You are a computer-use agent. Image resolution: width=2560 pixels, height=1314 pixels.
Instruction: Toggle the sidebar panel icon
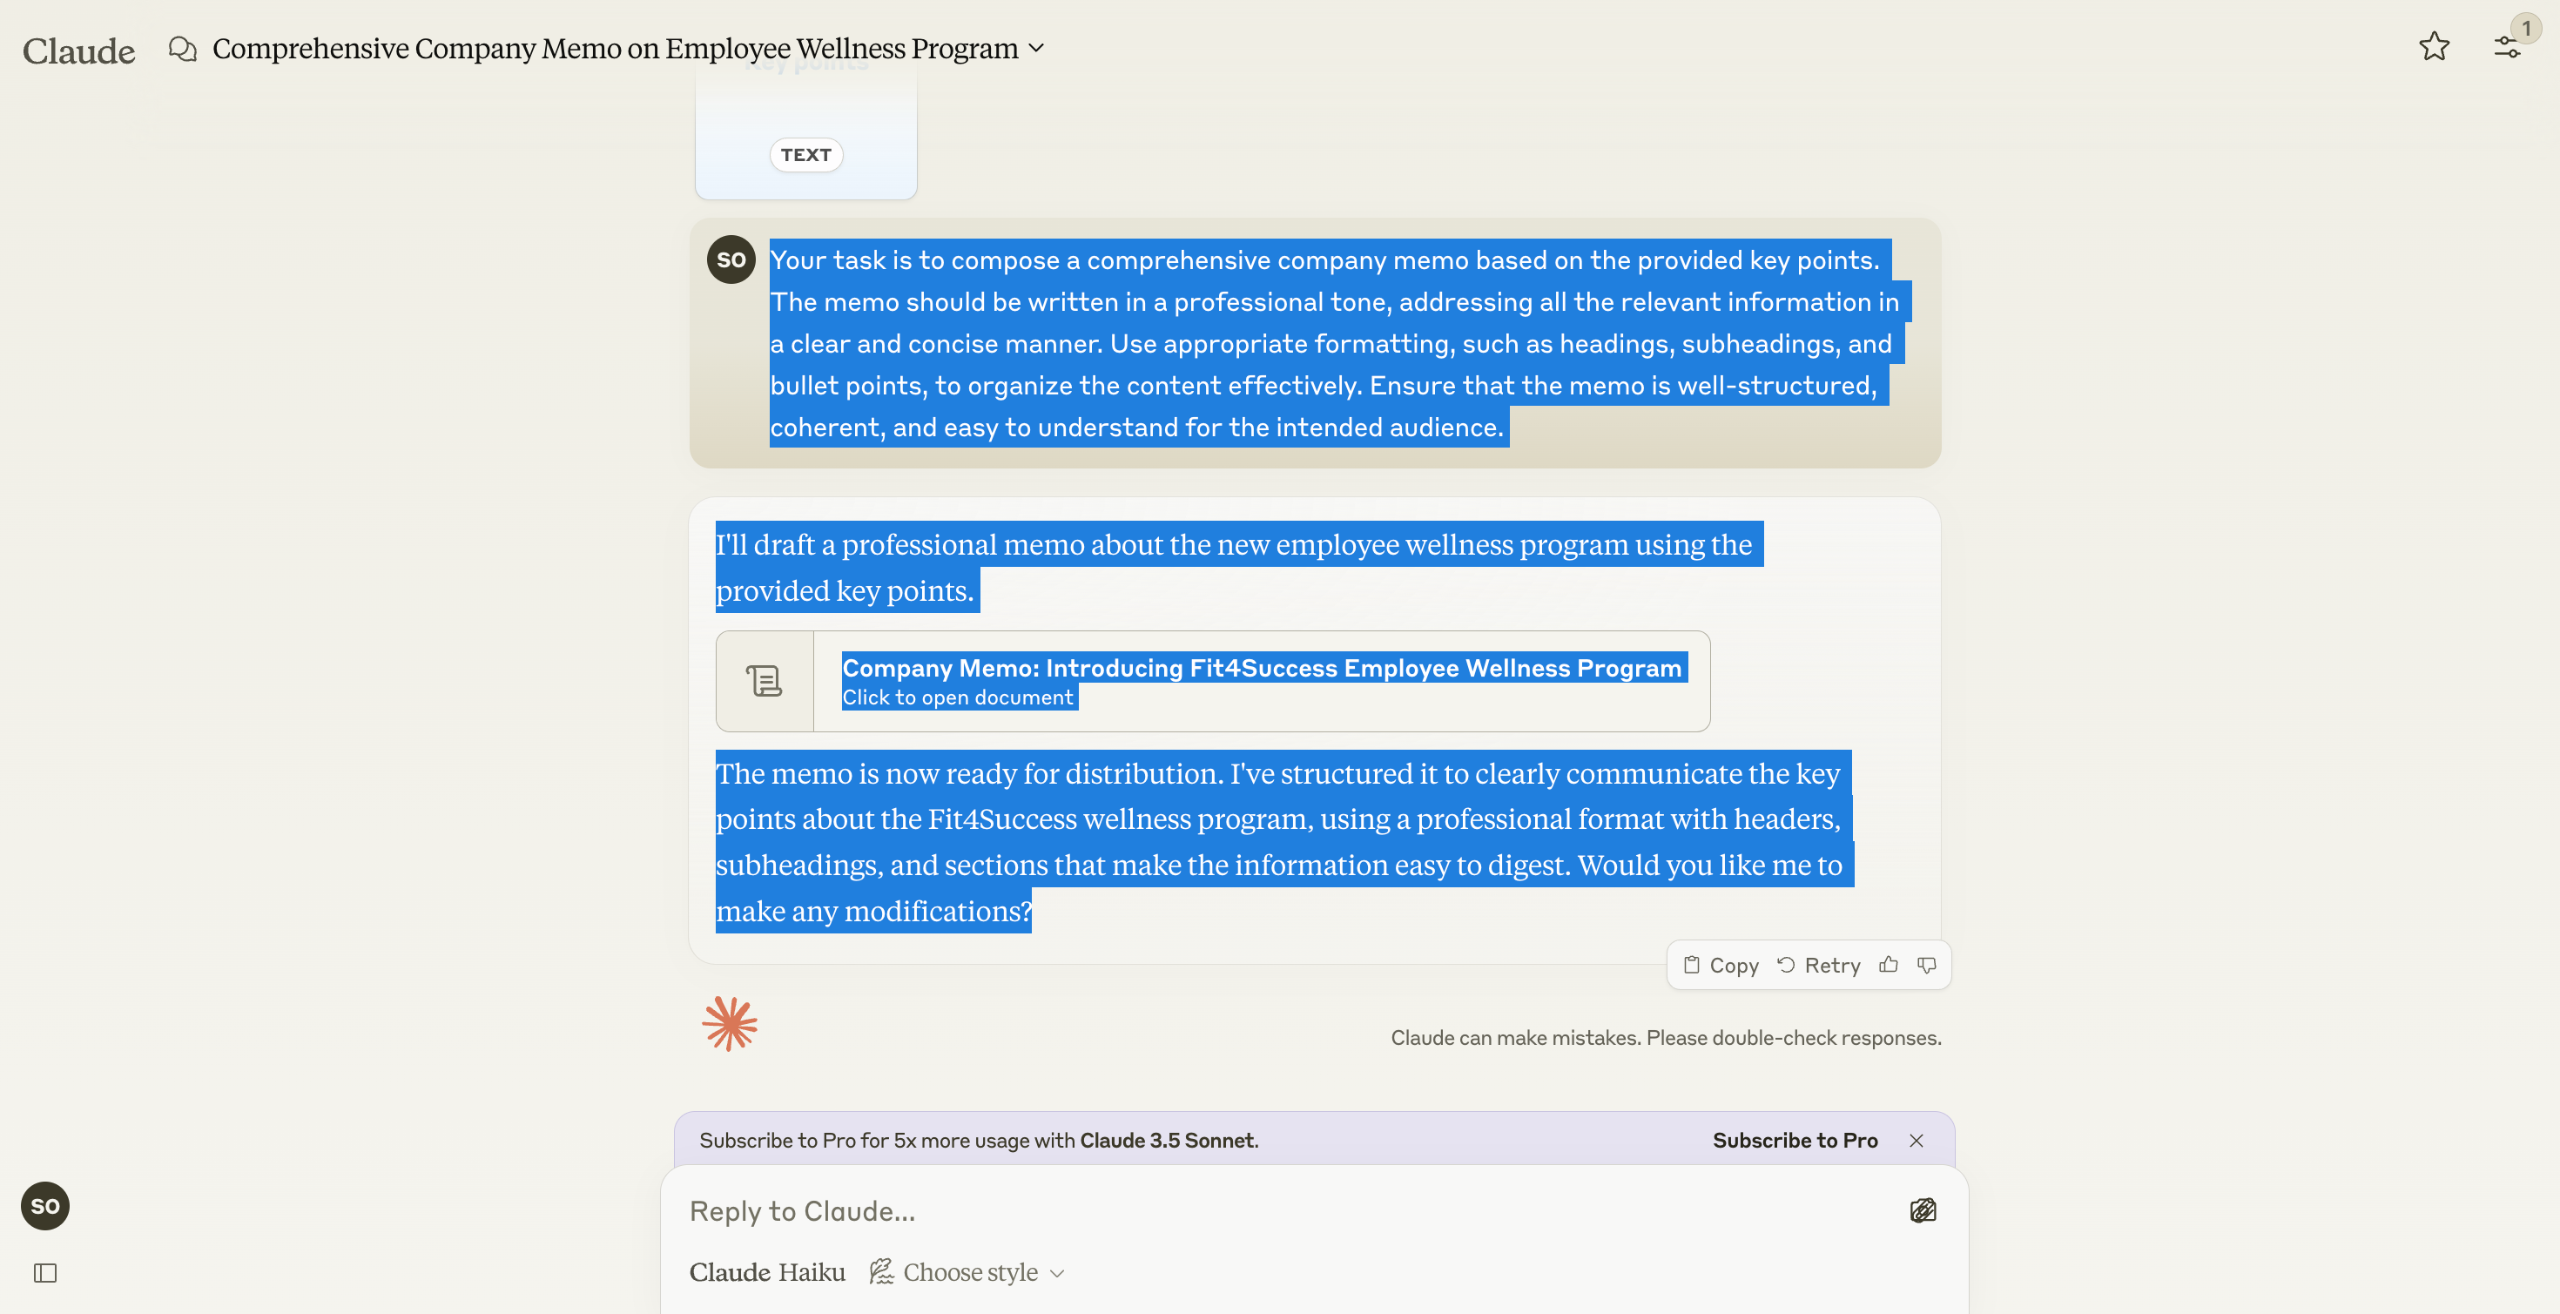(45, 1273)
